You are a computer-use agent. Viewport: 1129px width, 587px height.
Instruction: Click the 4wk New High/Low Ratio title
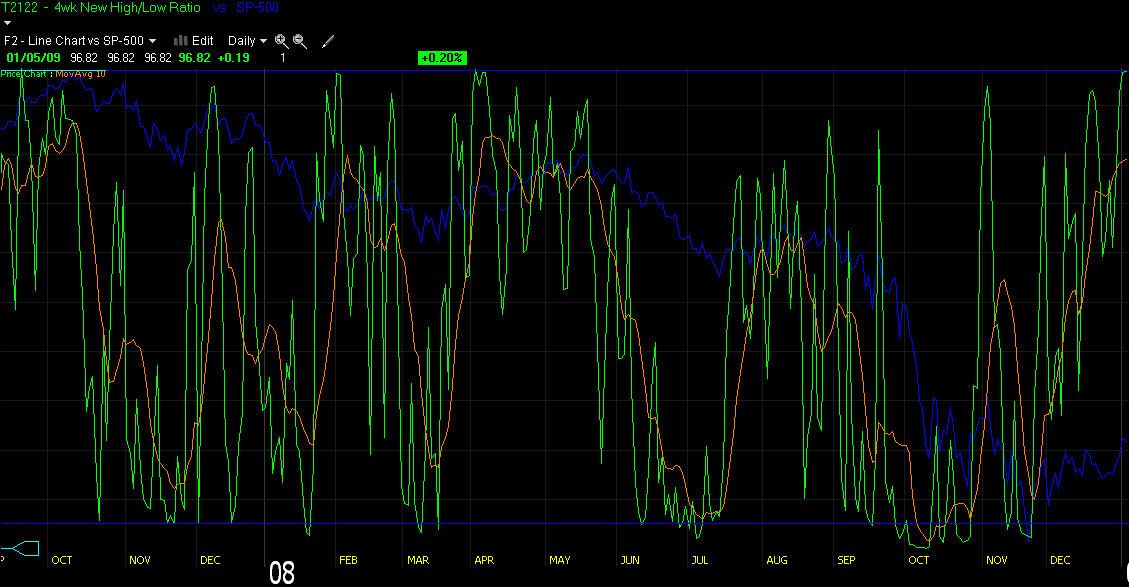click(x=127, y=8)
